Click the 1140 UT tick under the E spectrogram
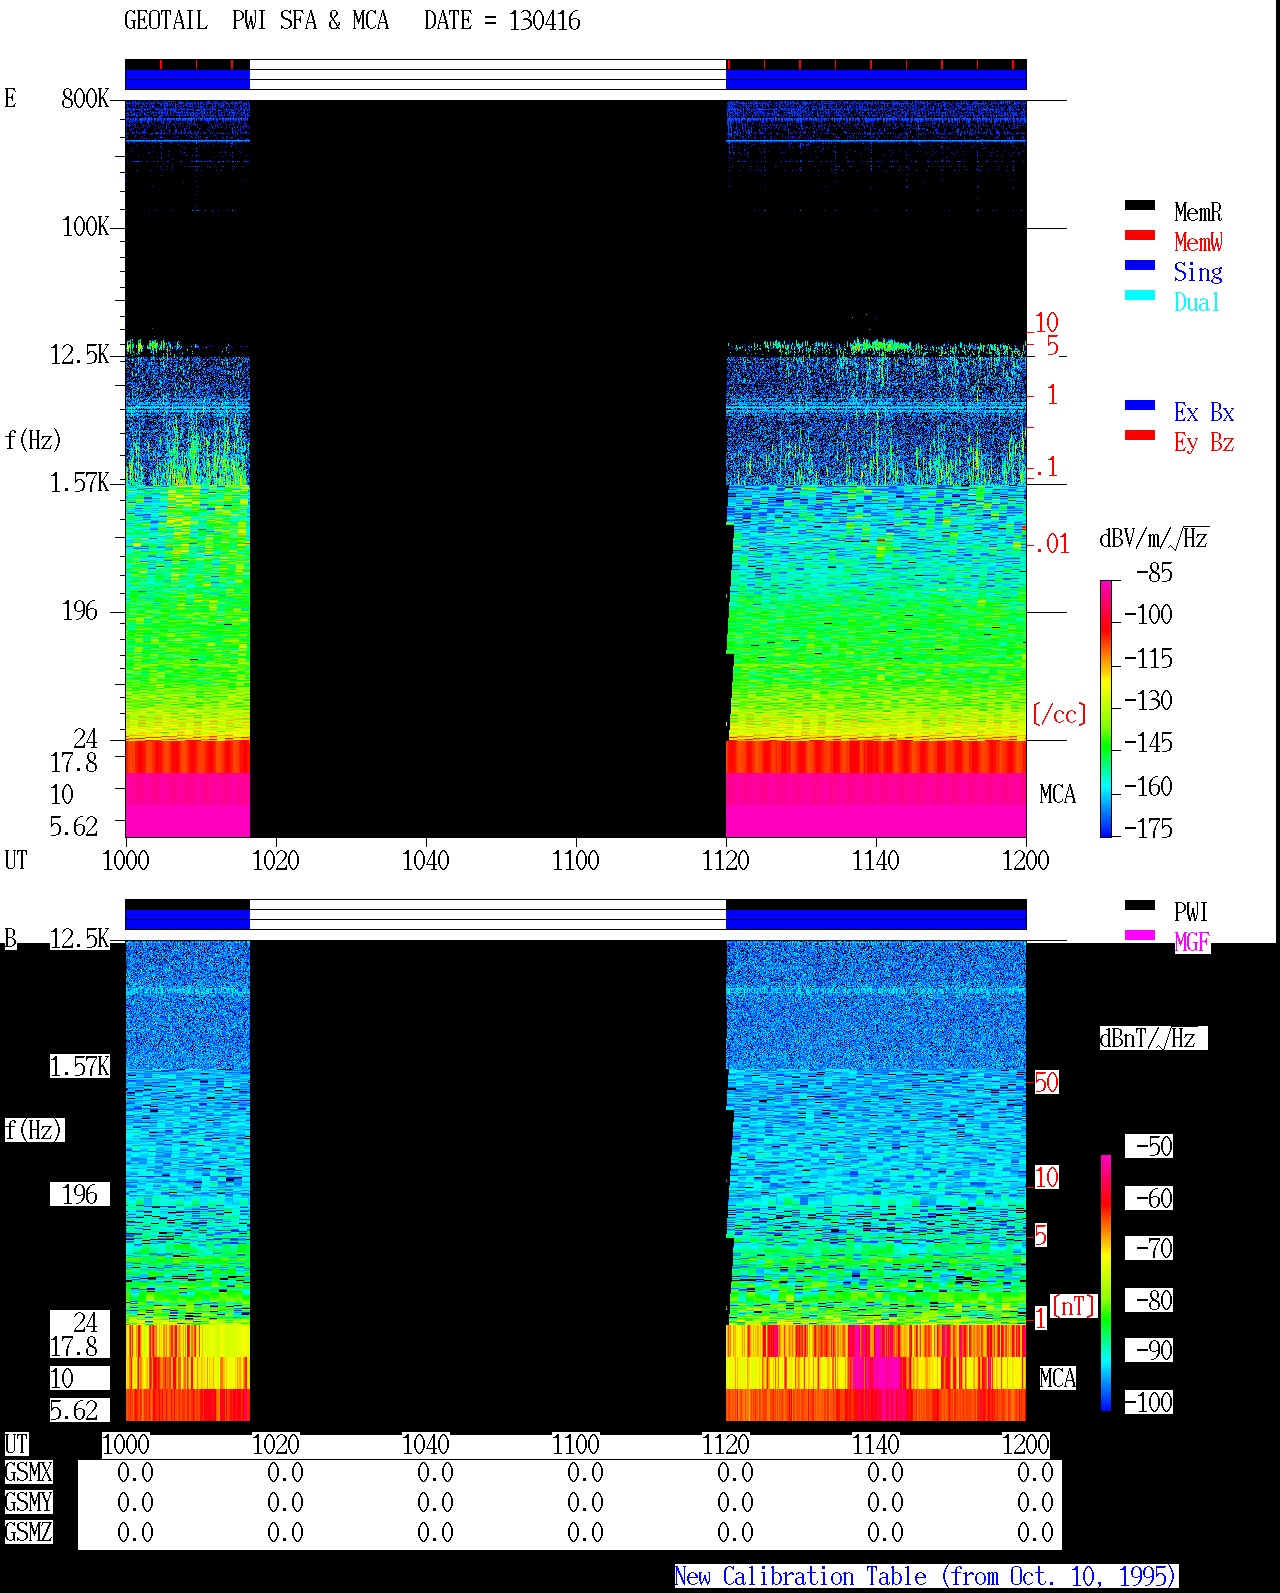Image resolution: width=1280 pixels, height=1593 pixels. pyautogui.click(x=876, y=860)
